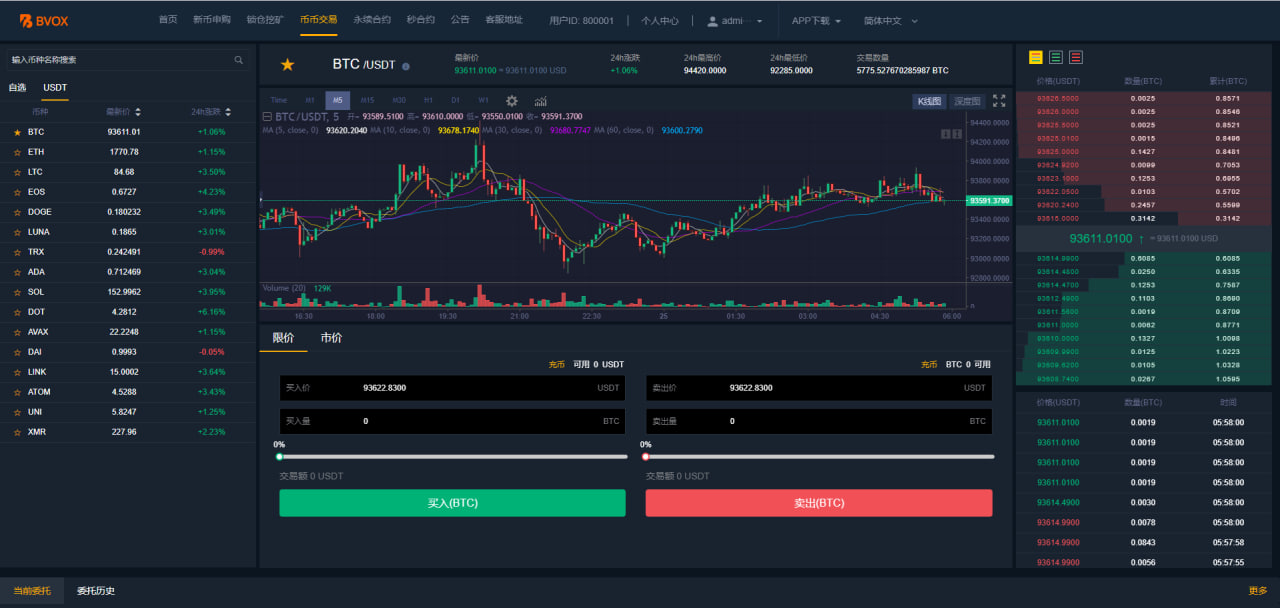Click the coin name search field
Screen dimensions: 1280x608
tap(128, 60)
